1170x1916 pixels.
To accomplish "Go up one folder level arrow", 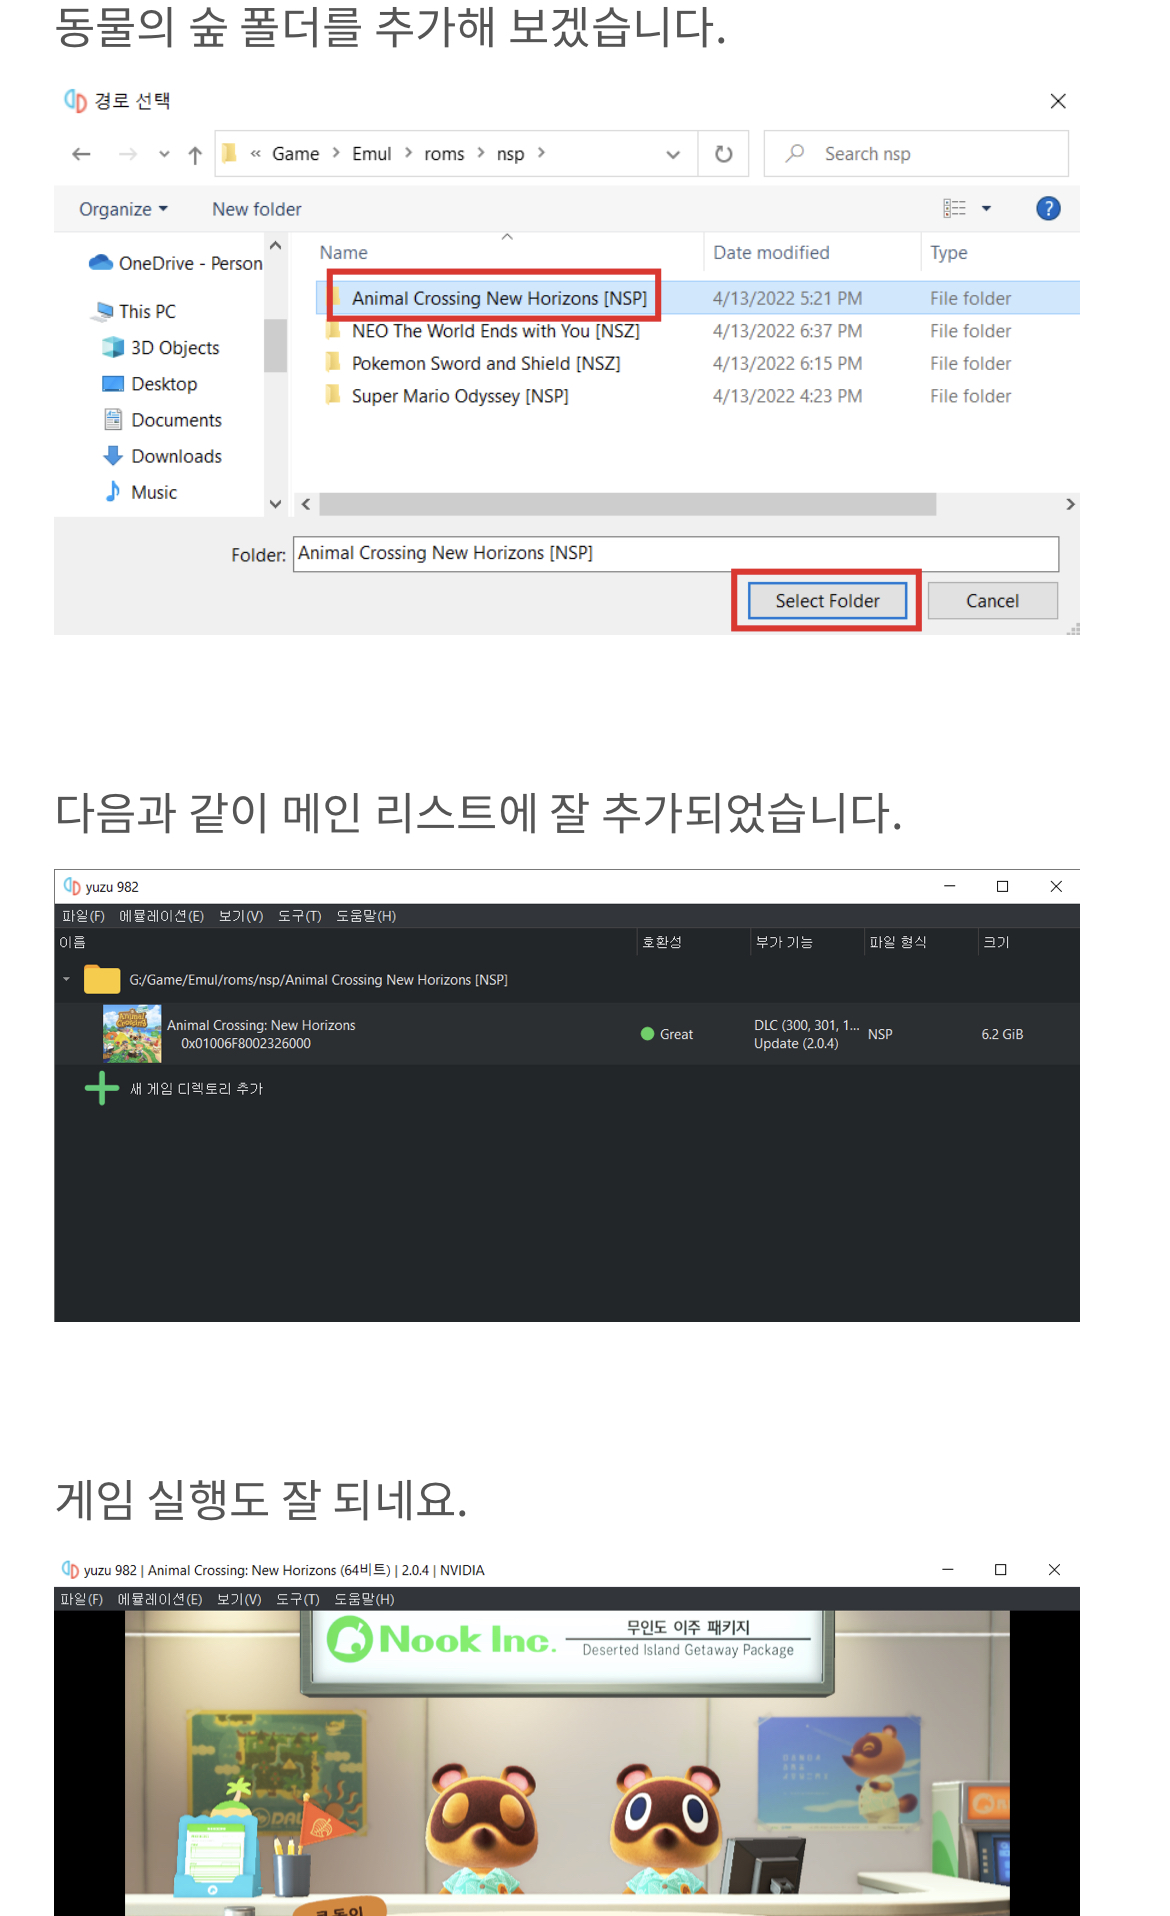I will point(195,154).
